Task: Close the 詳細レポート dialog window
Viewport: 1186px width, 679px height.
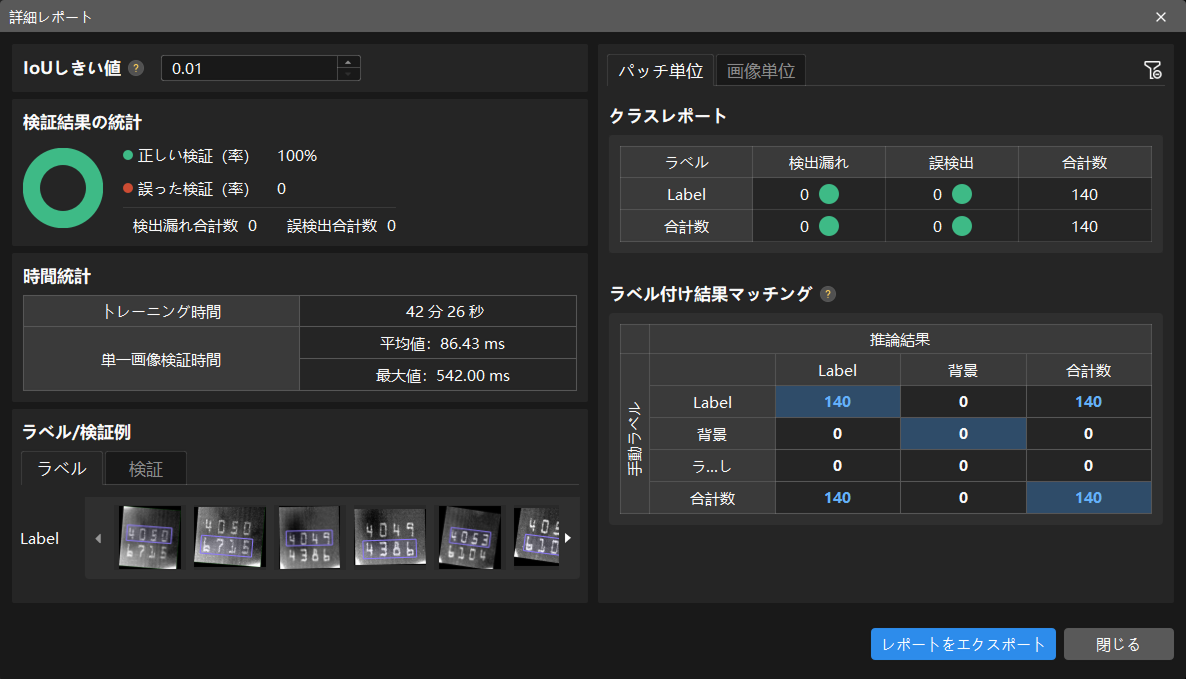Action: (x=1161, y=17)
